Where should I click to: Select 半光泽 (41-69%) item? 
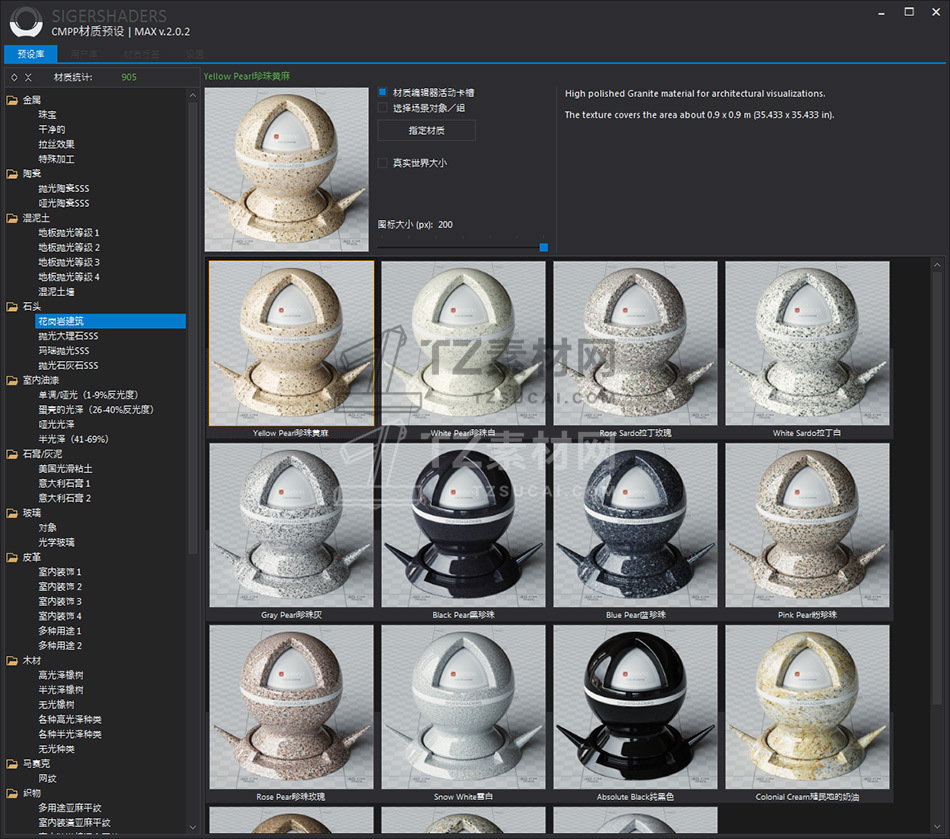click(73, 439)
